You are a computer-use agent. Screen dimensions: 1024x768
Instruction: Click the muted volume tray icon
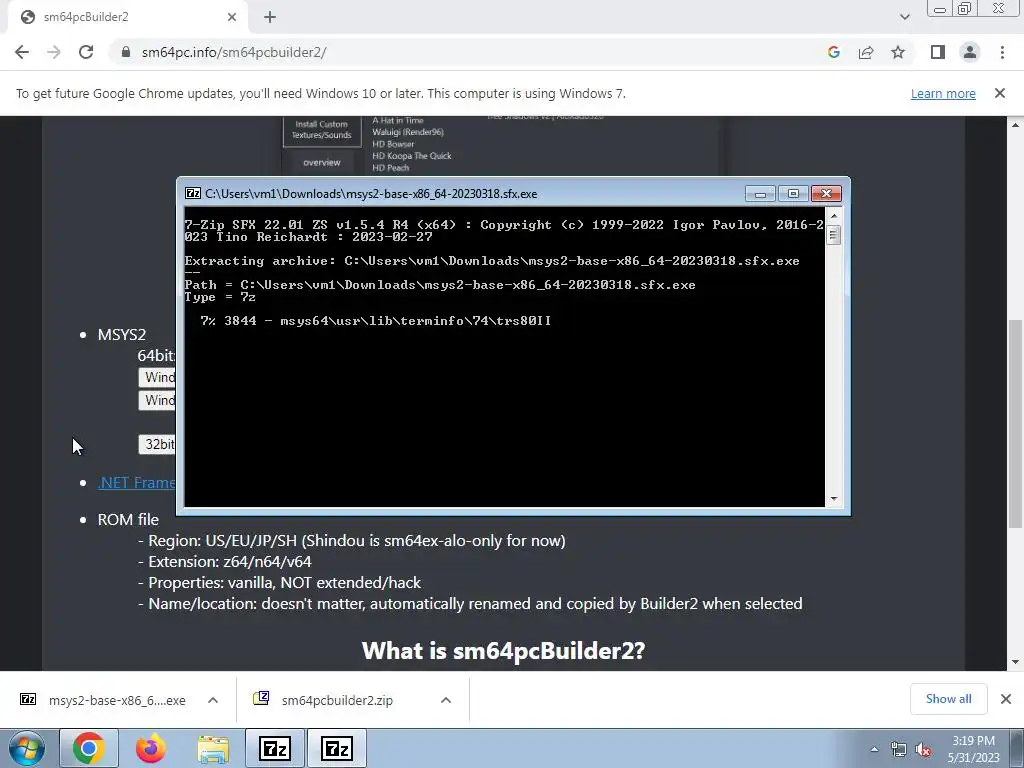923,749
